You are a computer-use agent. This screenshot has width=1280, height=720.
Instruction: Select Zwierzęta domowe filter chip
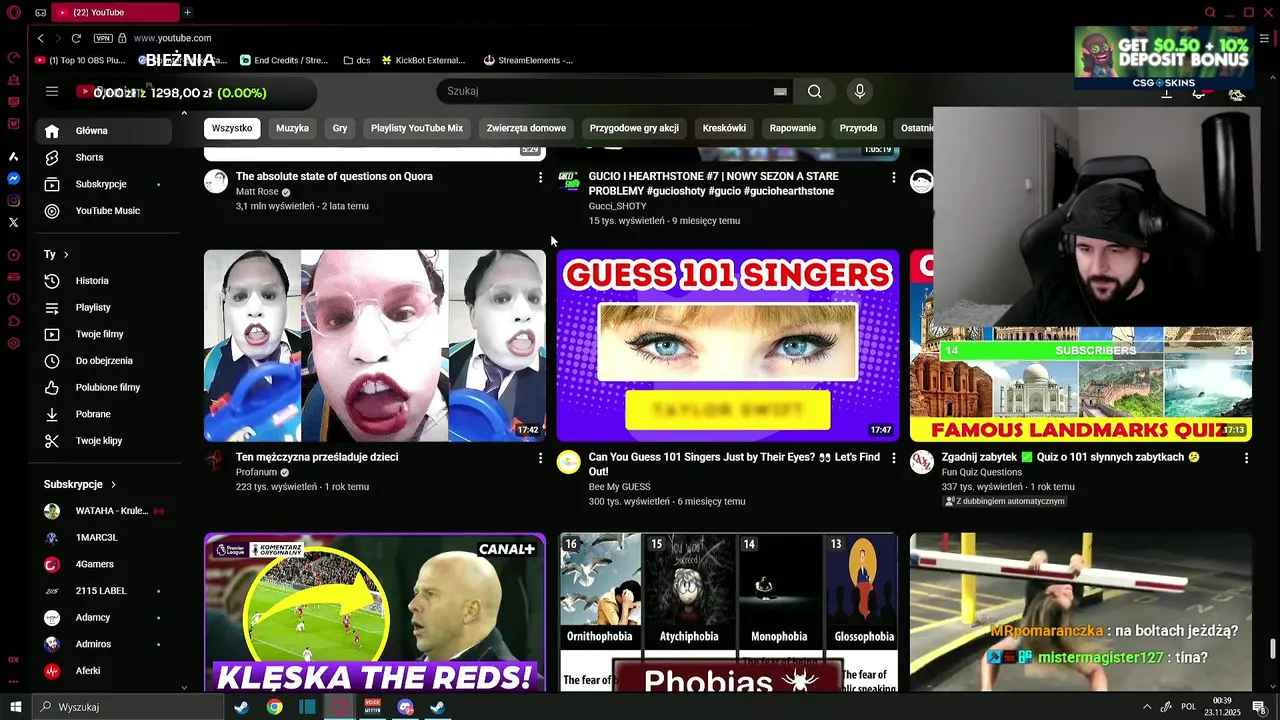coord(526,128)
